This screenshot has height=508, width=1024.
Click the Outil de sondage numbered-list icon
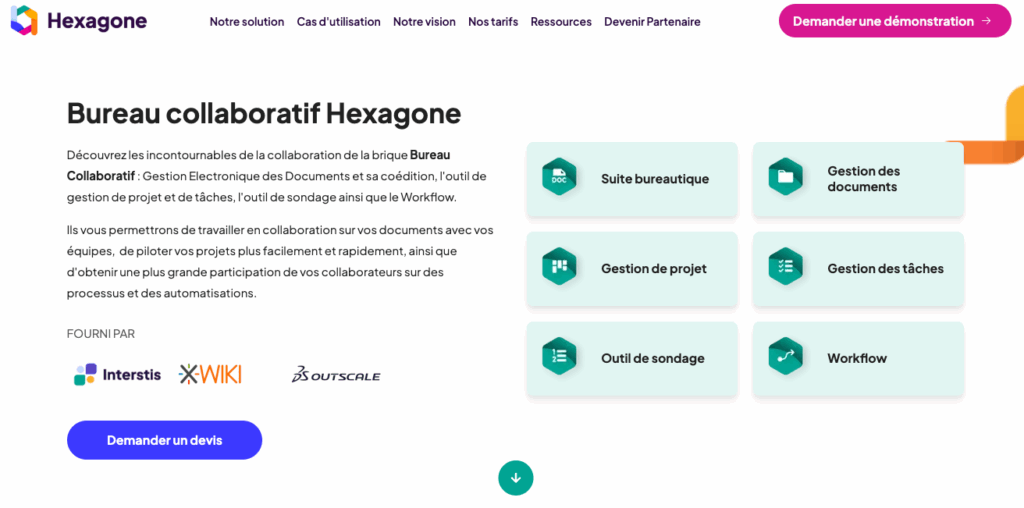pyautogui.click(x=559, y=357)
